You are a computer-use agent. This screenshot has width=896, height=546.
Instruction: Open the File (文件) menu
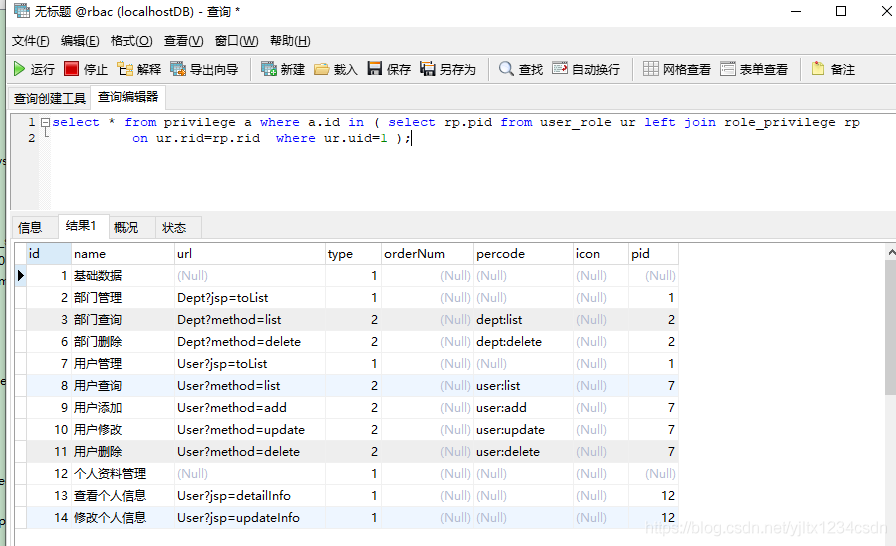(30, 41)
